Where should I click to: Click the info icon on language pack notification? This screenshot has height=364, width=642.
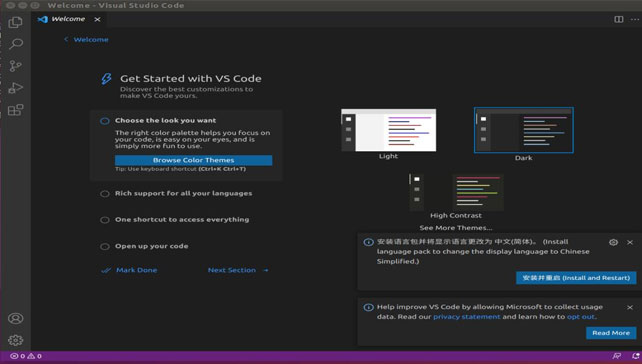(368, 242)
